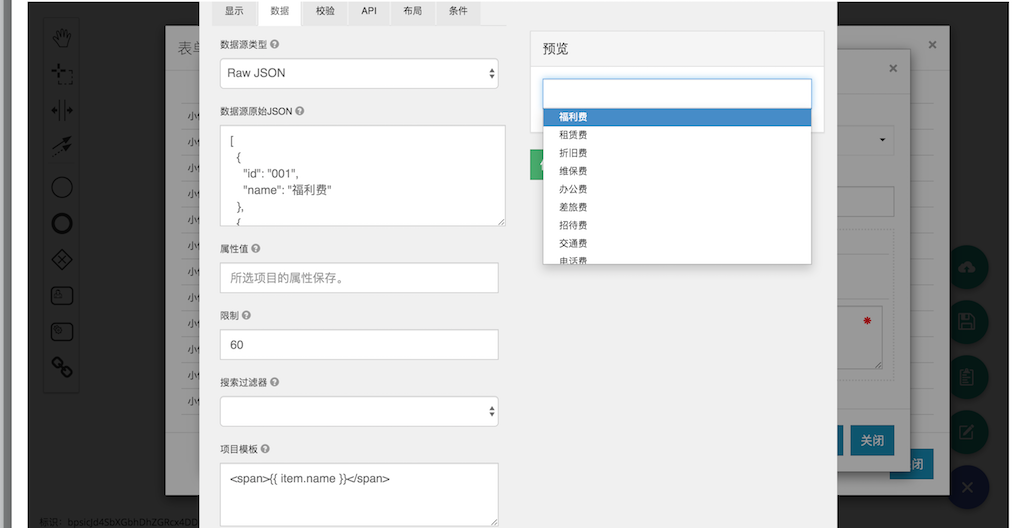The height and width of the screenshot is (528, 1024).
Task: Choose 福利费 from the preview list
Action: pyautogui.click(x=573, y=117)
